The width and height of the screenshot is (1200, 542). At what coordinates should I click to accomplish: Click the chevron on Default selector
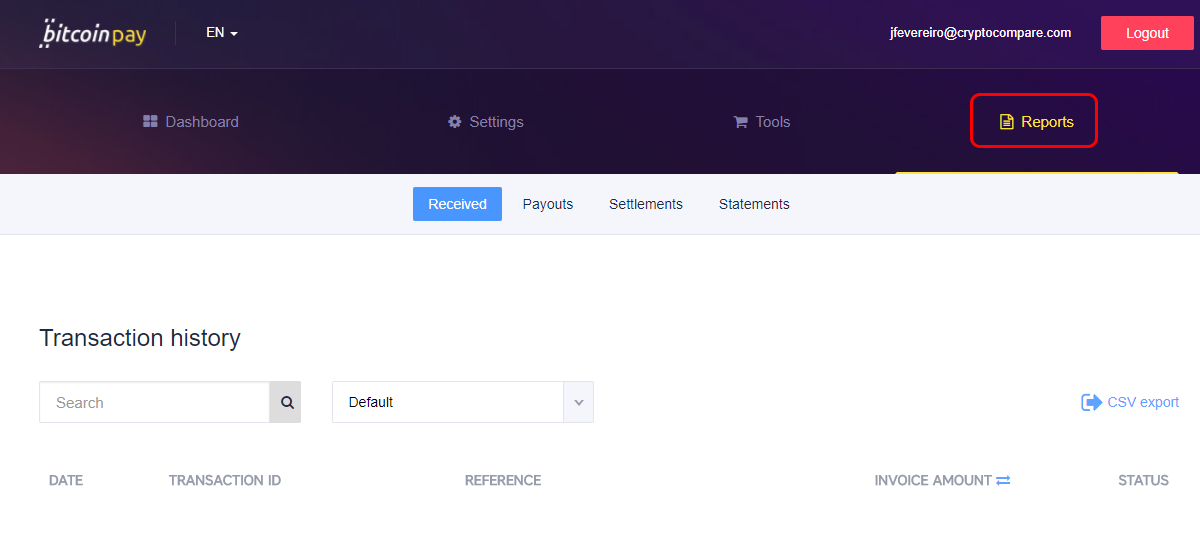pos(578,402)
